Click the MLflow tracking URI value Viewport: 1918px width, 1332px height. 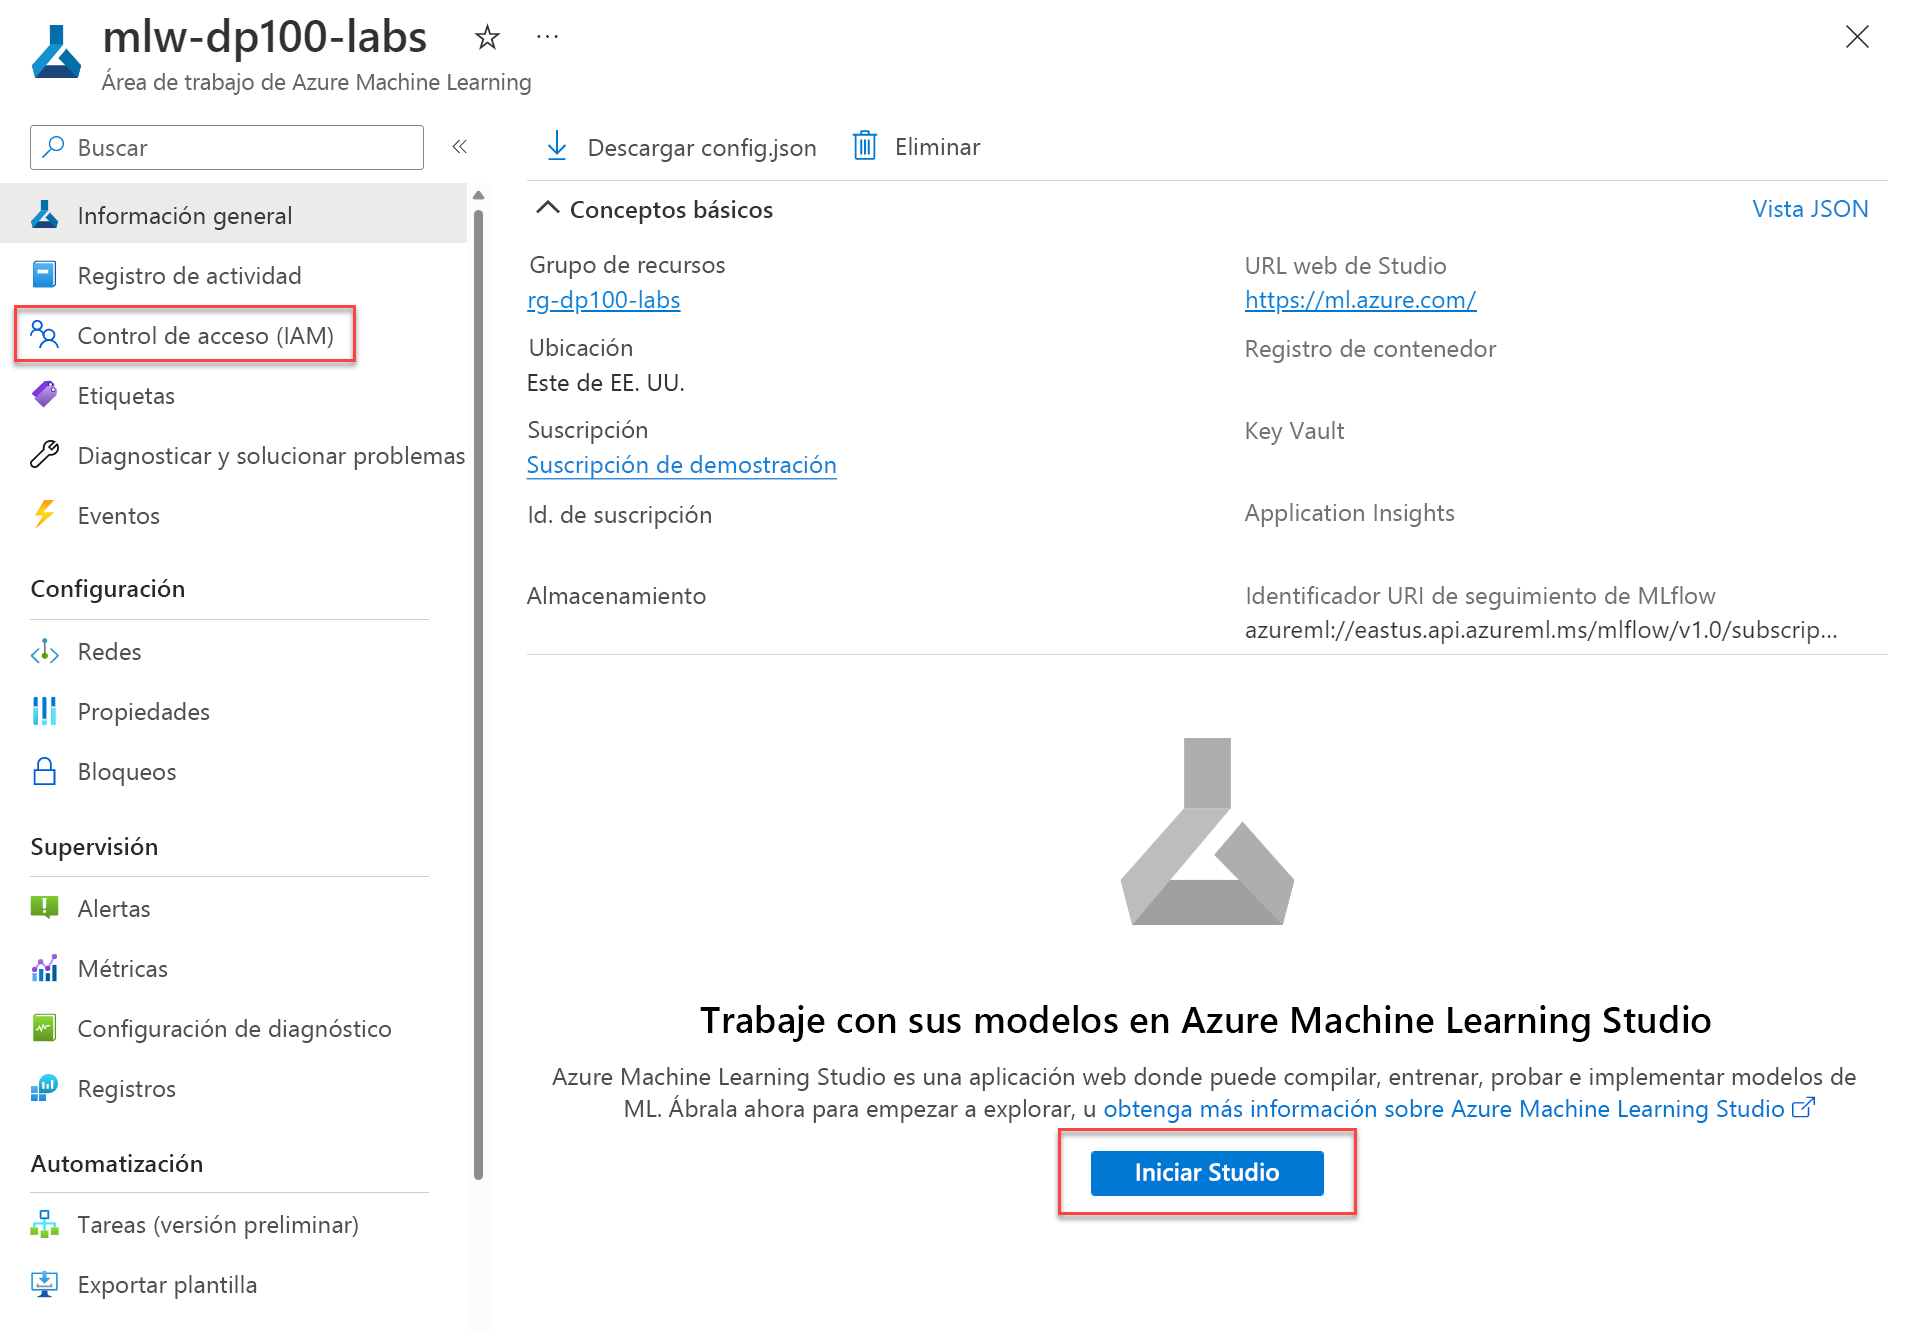pyautogui.click(x=1541, y=629)
